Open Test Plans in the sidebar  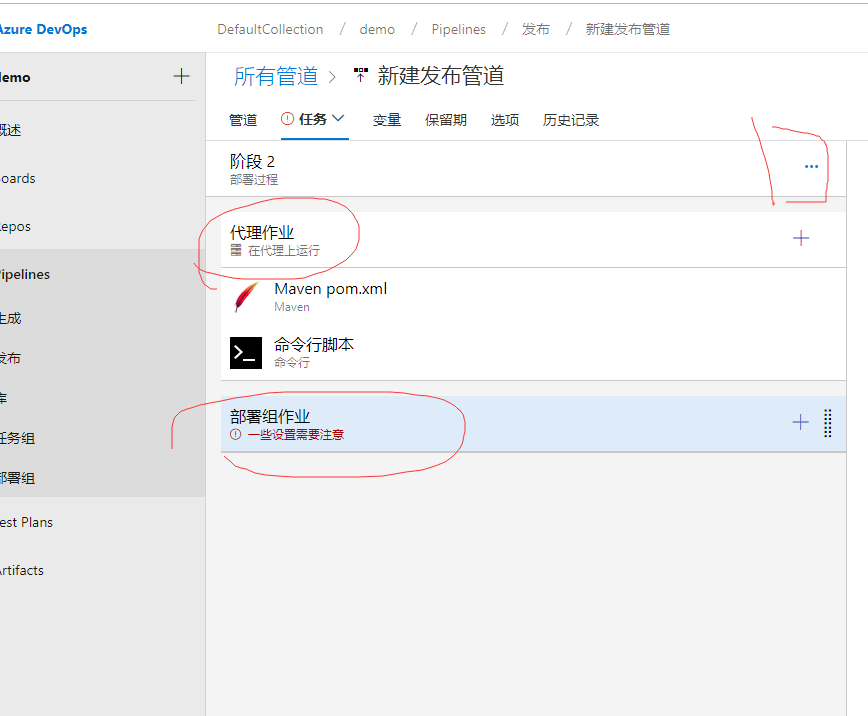(x=26, y=522)
